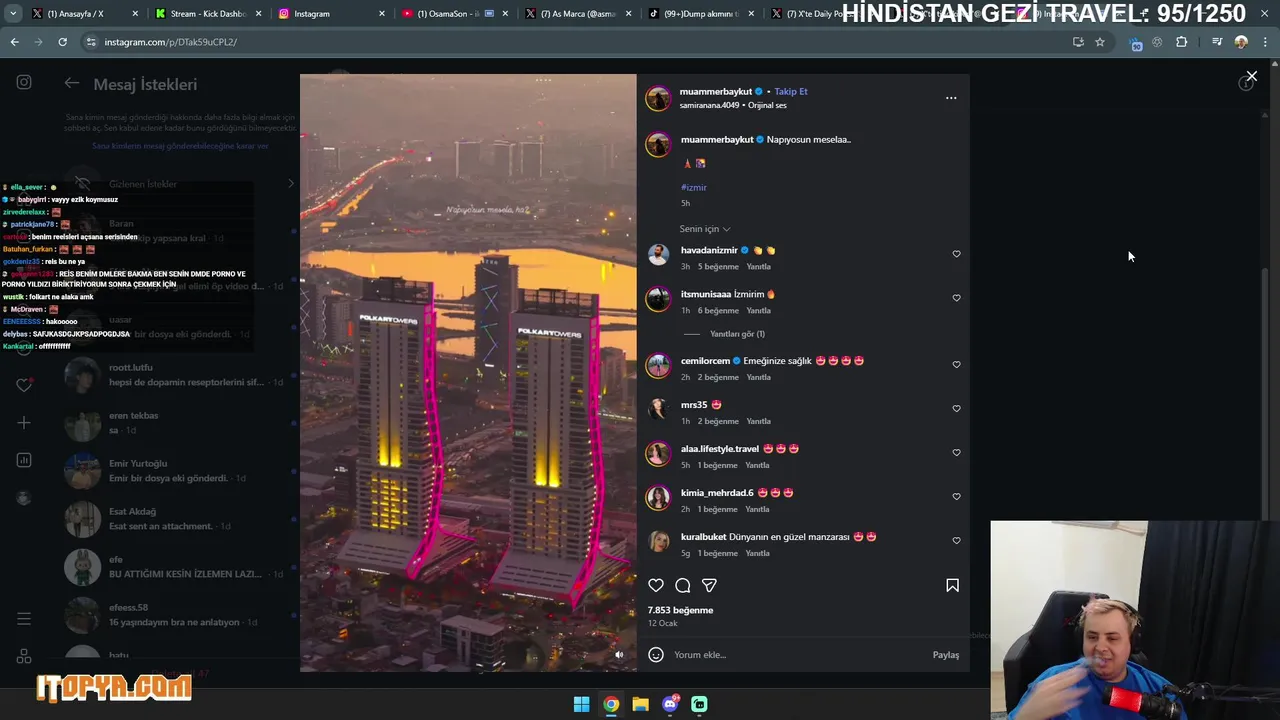
Task: Bookmark this page with the star icon
Action: click(x=1100, y=42)
